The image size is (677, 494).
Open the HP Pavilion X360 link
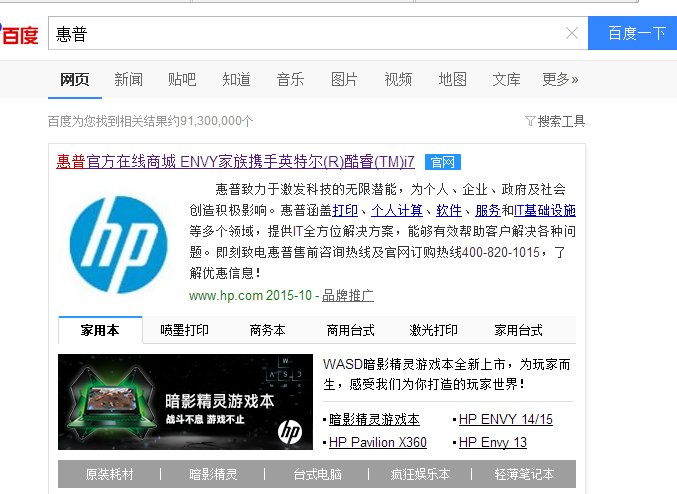coord(377,442)
